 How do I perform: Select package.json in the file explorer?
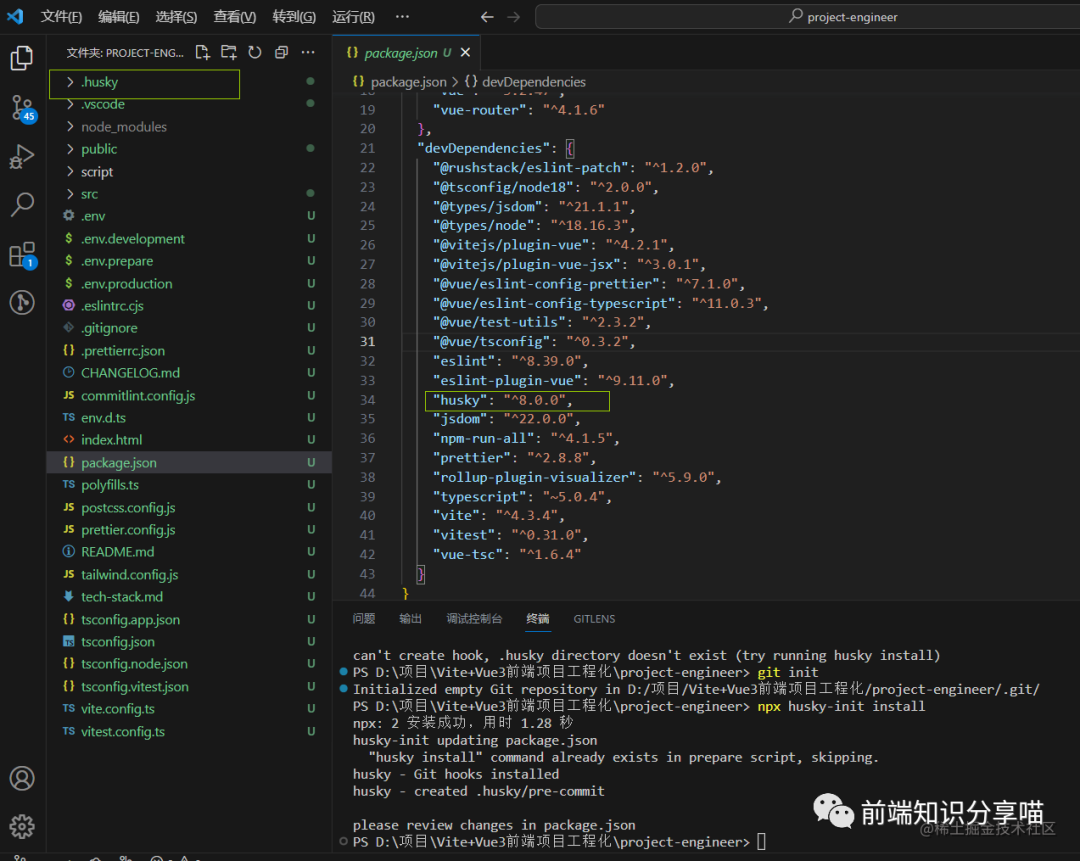pyautogui.click(x=189, y=462)
